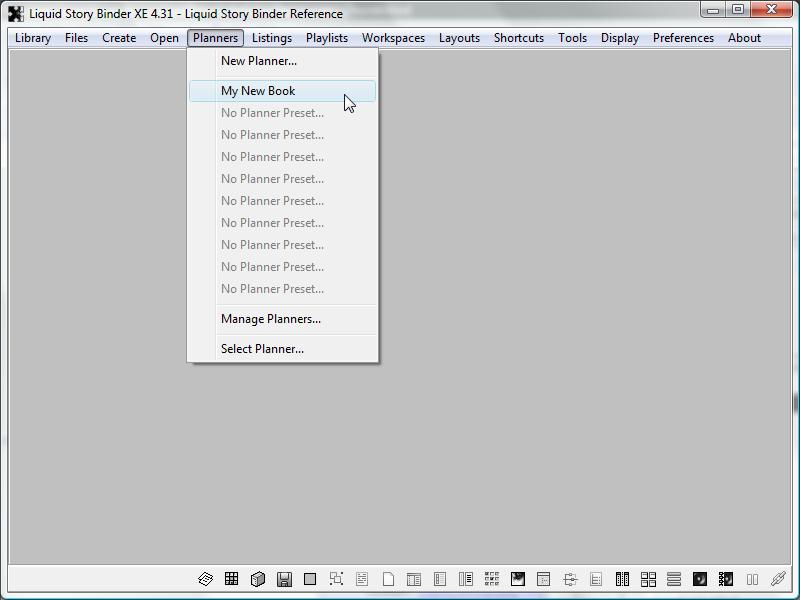Viewport: 800px width, 600px height.
Task: Click the three horizontal bars icon
Action: click(x=674, y=579)
